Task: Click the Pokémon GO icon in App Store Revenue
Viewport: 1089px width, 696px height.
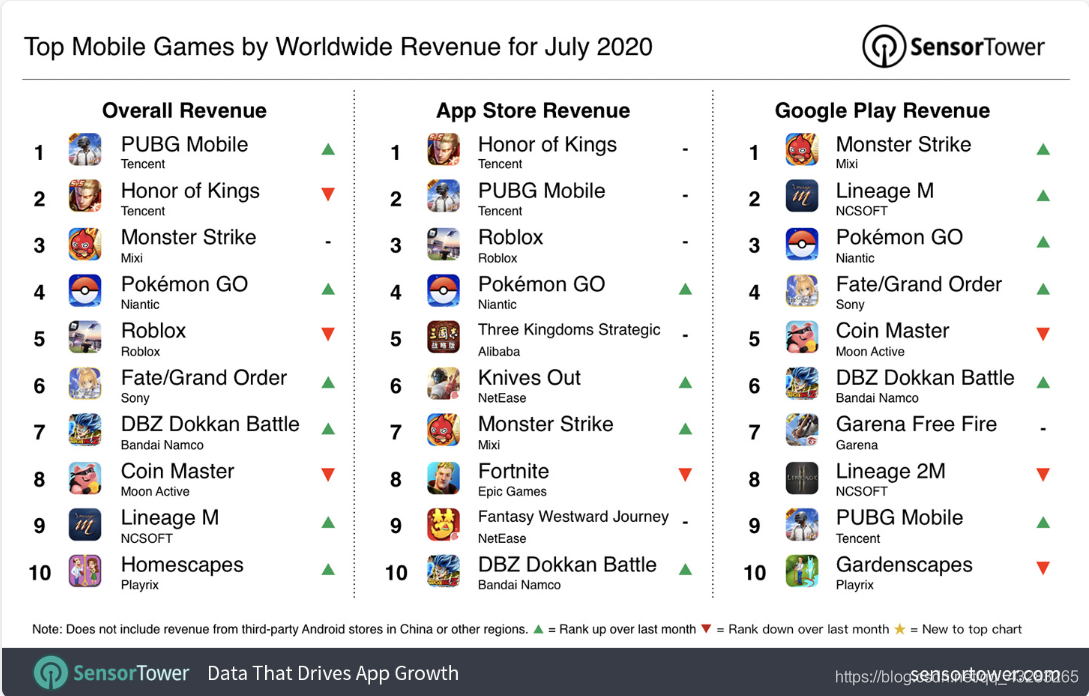Action: click(443, 290)
